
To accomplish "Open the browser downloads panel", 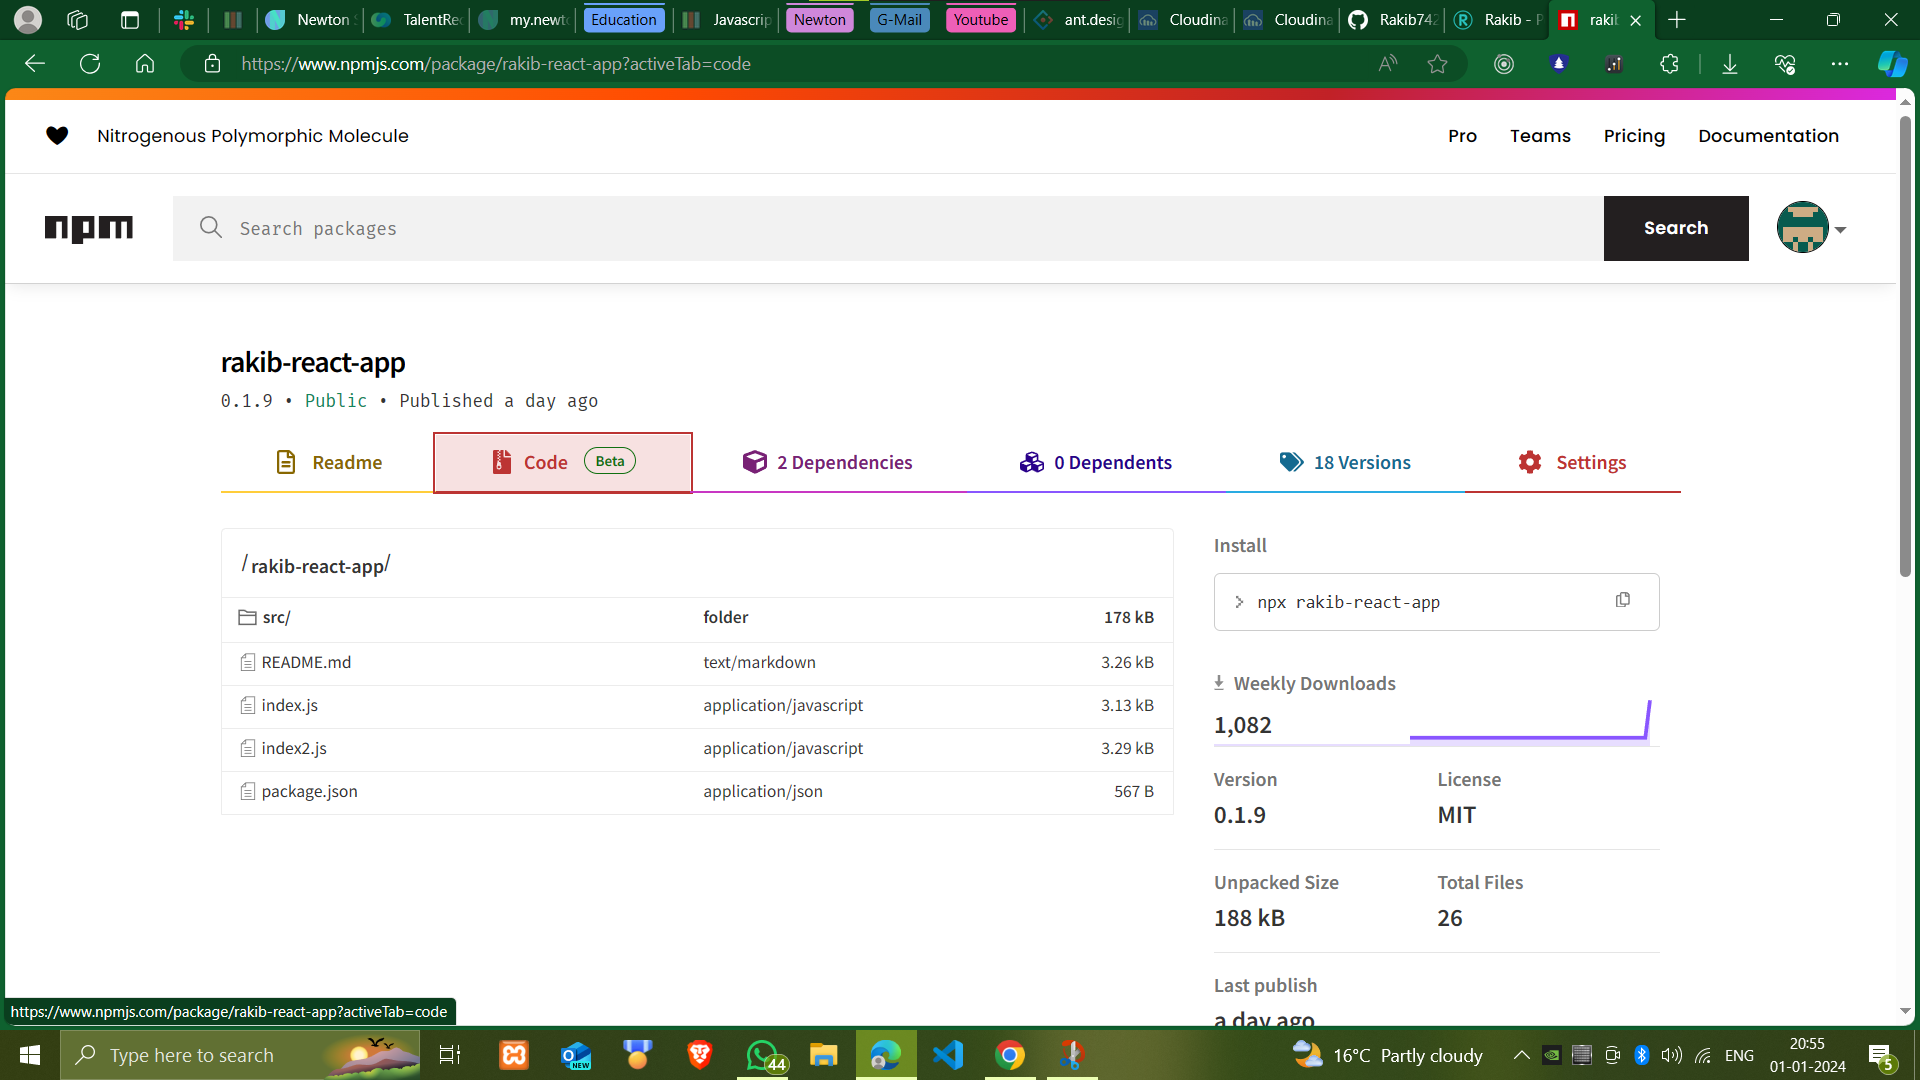I will coord(1730,64).
